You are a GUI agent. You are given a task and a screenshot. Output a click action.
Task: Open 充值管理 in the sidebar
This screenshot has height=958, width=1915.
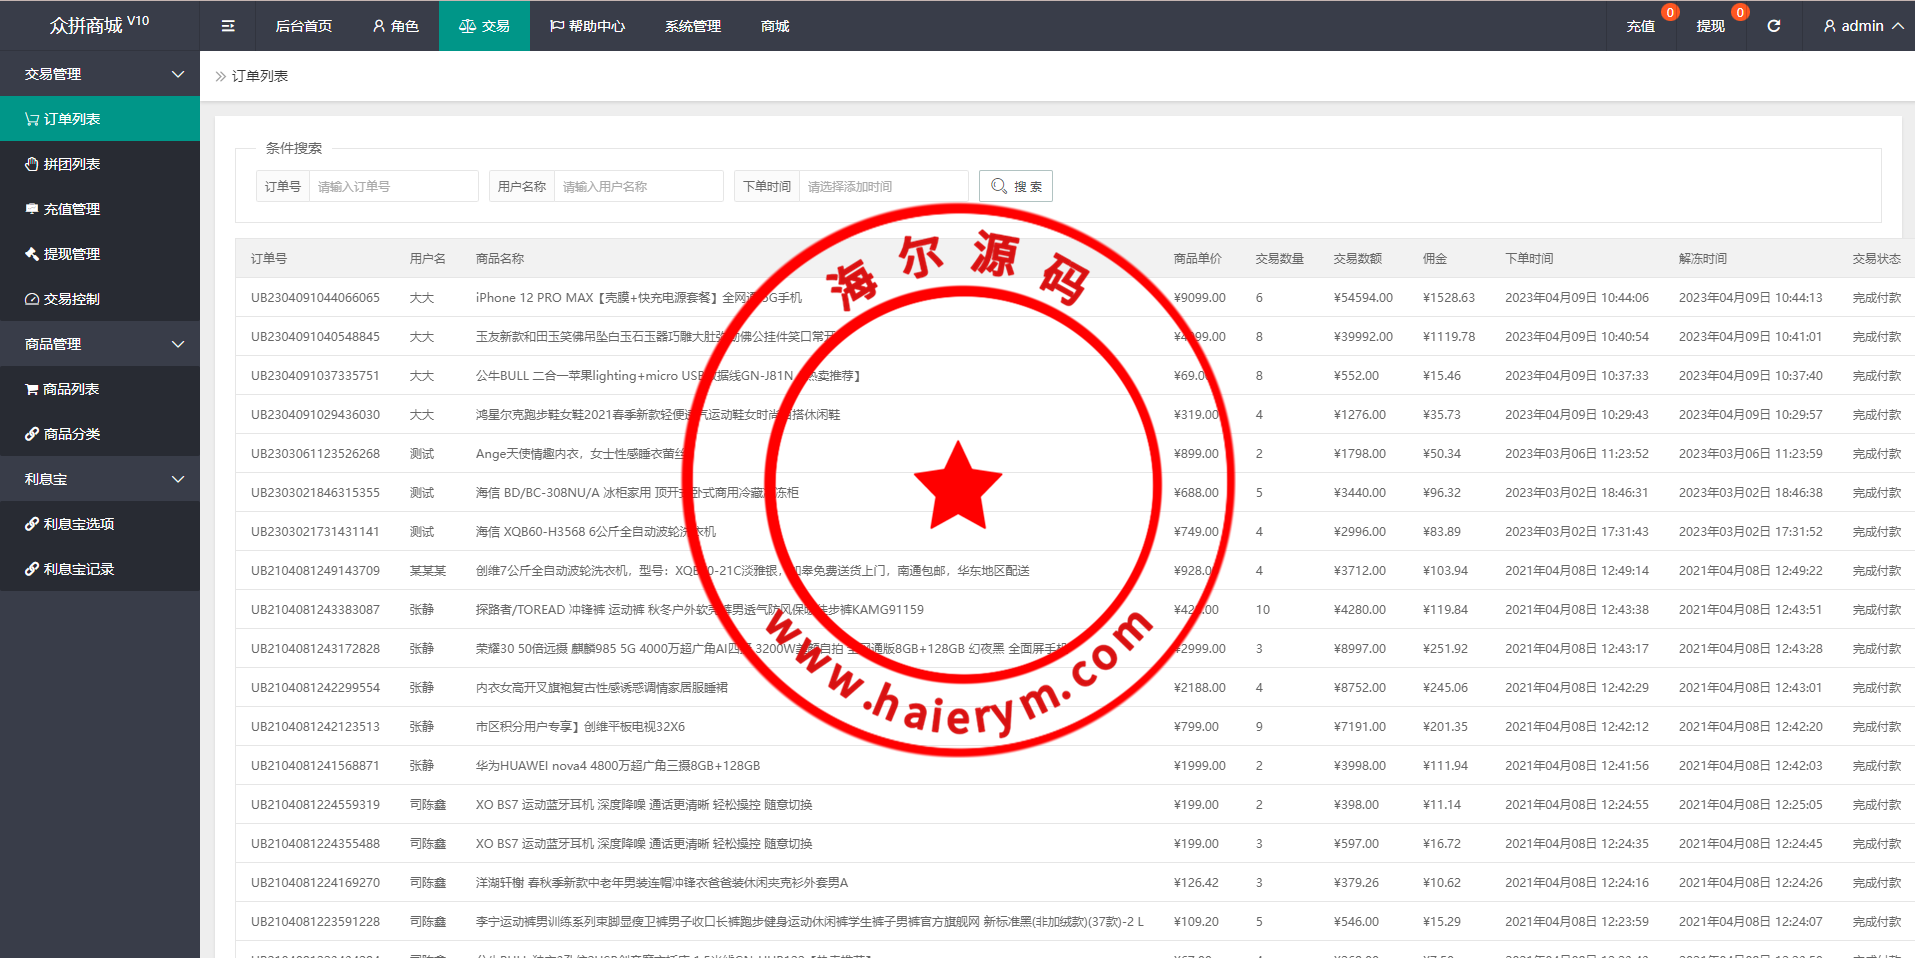pyautogui.click(x=71, y=209)
